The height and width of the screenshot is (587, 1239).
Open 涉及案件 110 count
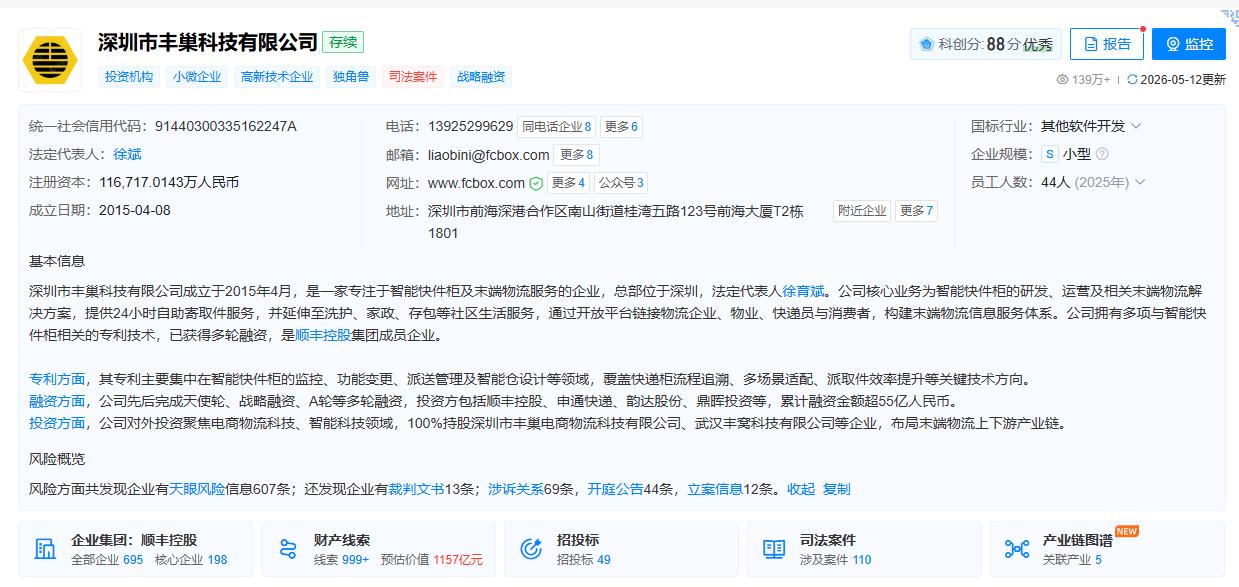(x=835, y=560)
